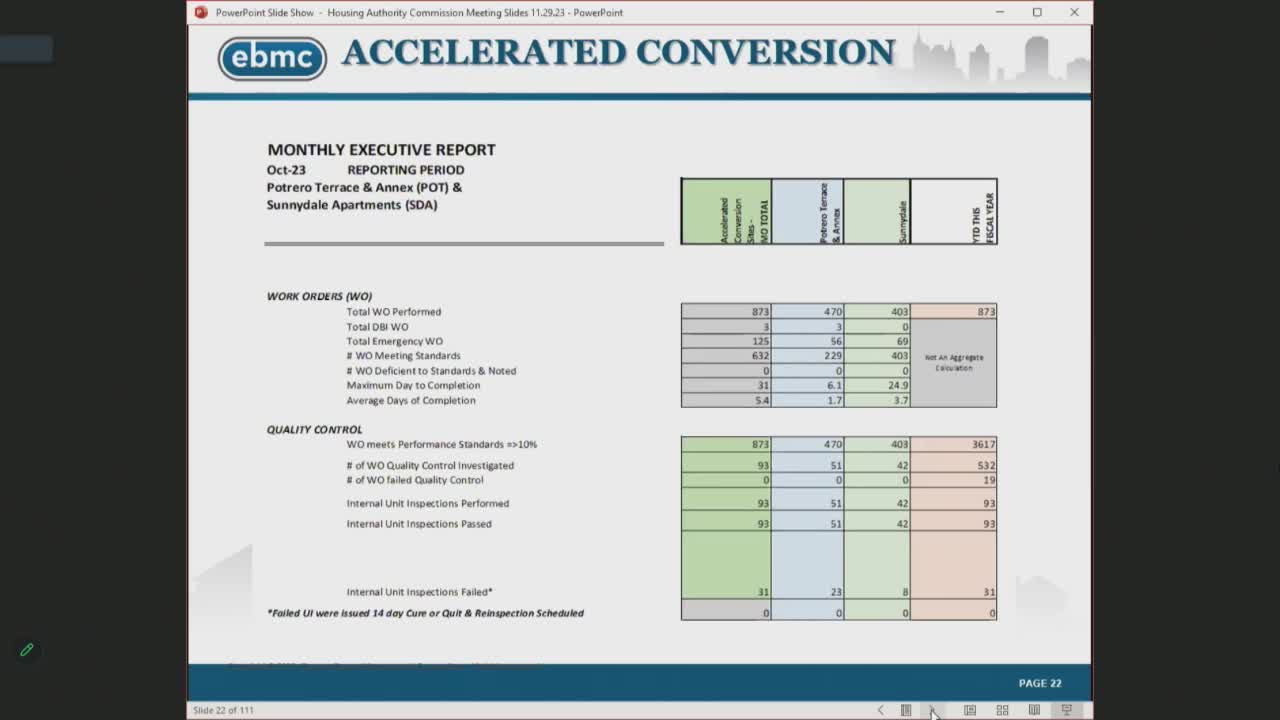Viewport: 1280px width, 720px height.
Task: Click the "Average Days of Completion" row label
Action: [x=411, y=400]
